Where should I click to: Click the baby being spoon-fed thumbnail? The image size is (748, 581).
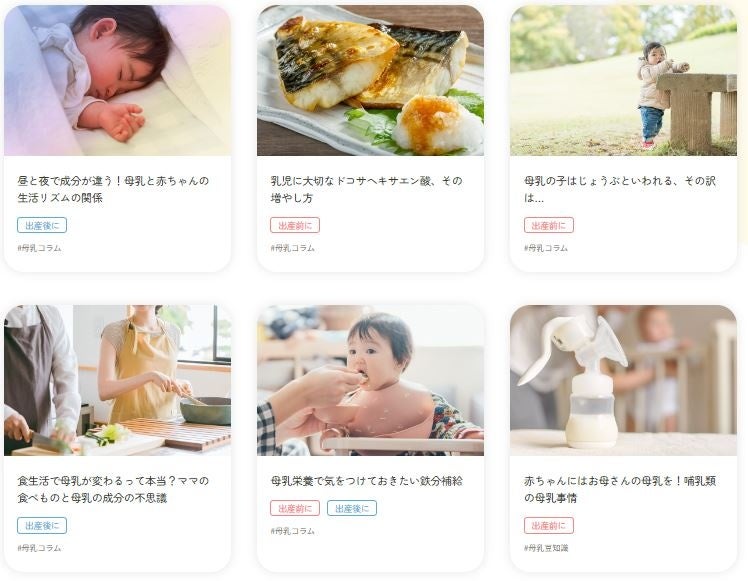pyautogui.click(x=370, y=380)
